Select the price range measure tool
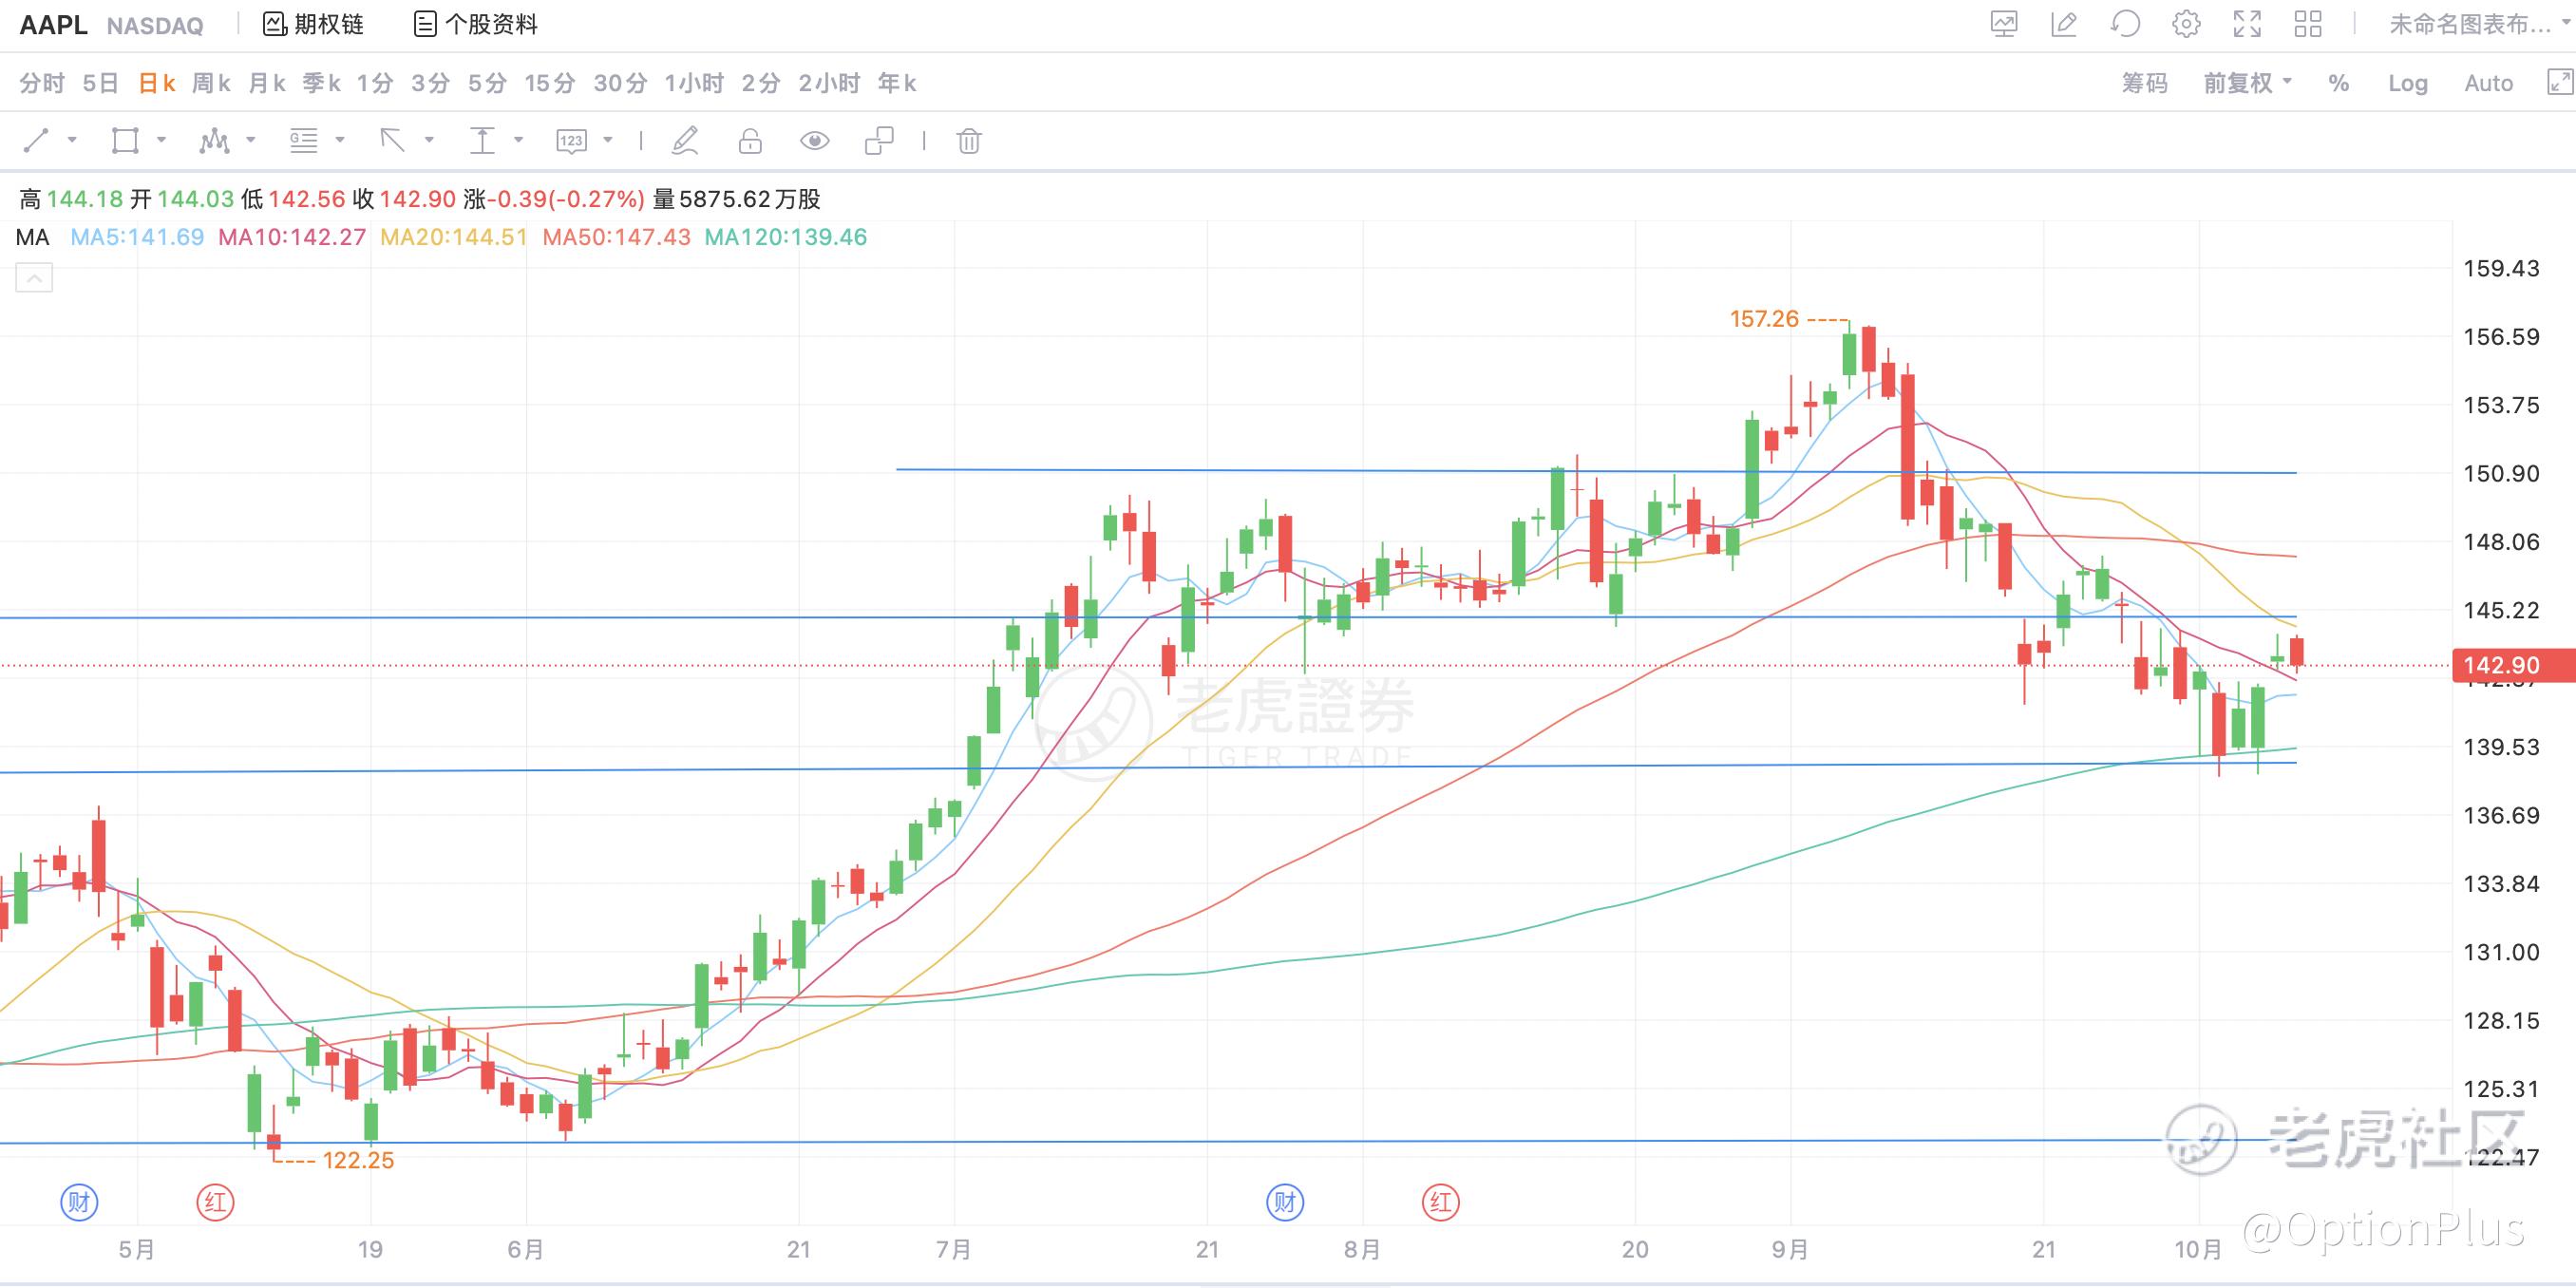Viewport: 2576px width, 1288px height. (482, 141)
